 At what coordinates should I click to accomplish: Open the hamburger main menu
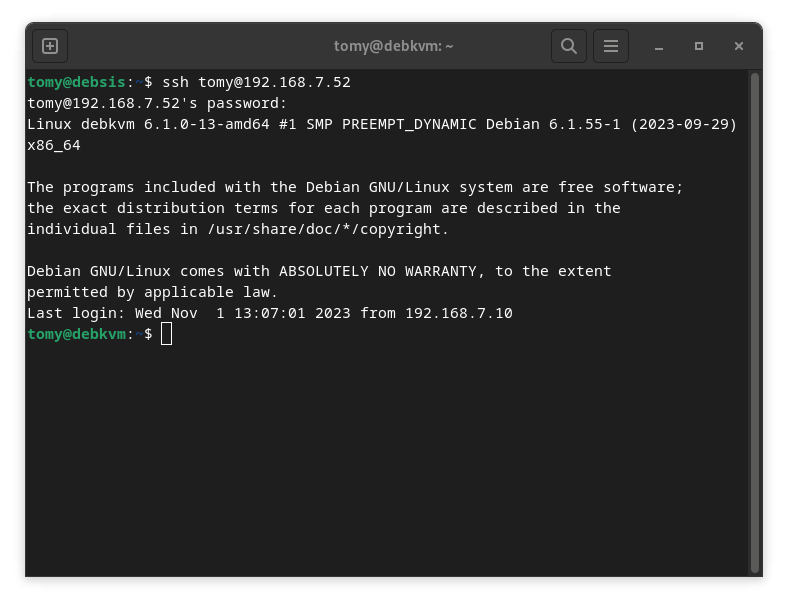coord(610,46)
